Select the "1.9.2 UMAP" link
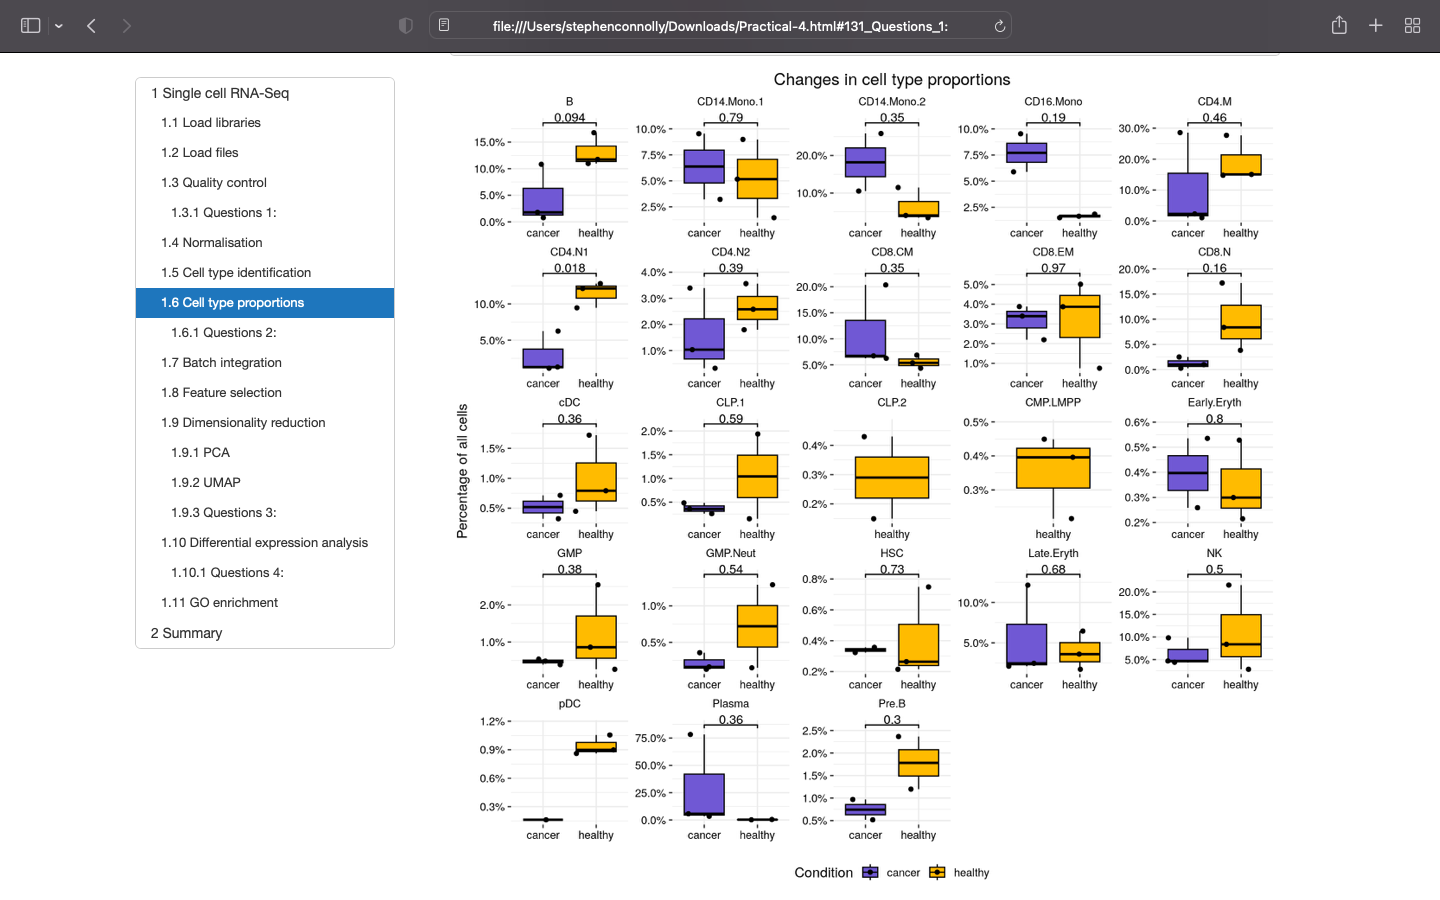The height and width of the screenshot is (900, 1440). (203, 482)
